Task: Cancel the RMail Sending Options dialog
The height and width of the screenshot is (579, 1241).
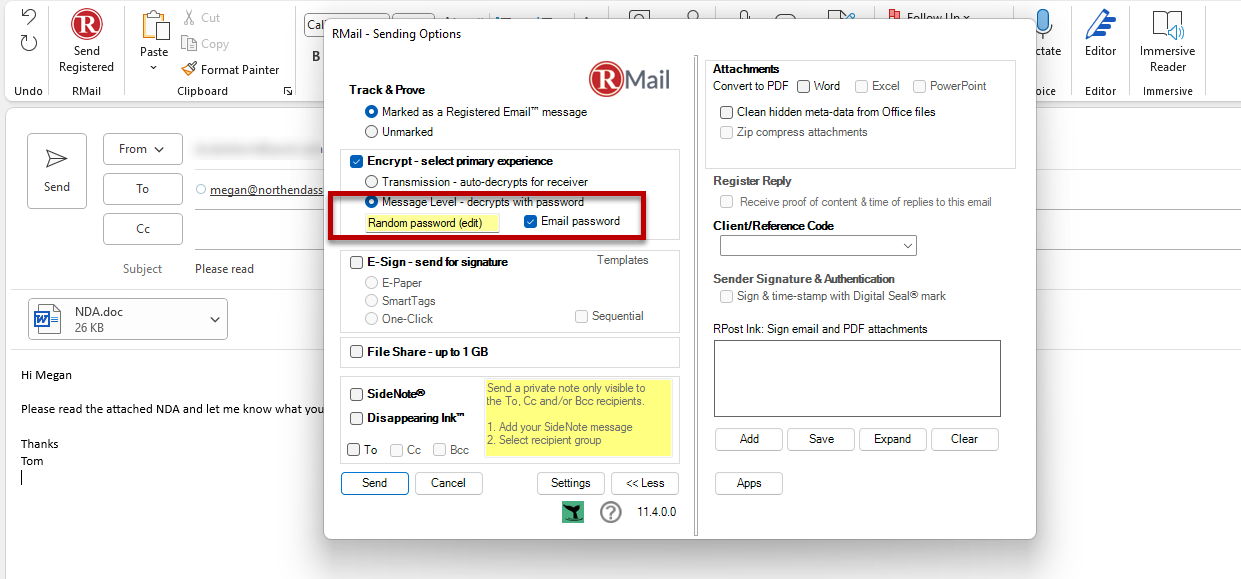Action: point(448,483)
